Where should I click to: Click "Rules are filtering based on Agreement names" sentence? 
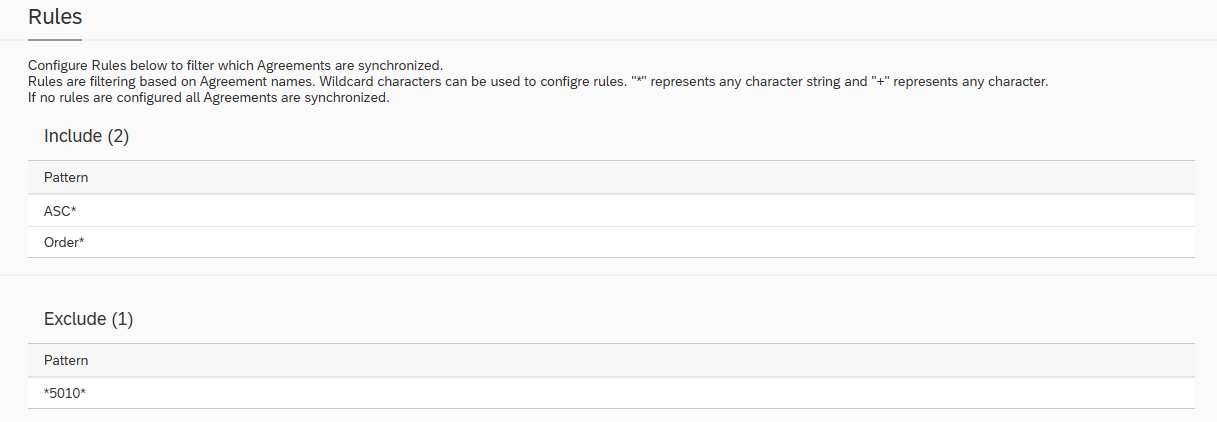[172, 82]
